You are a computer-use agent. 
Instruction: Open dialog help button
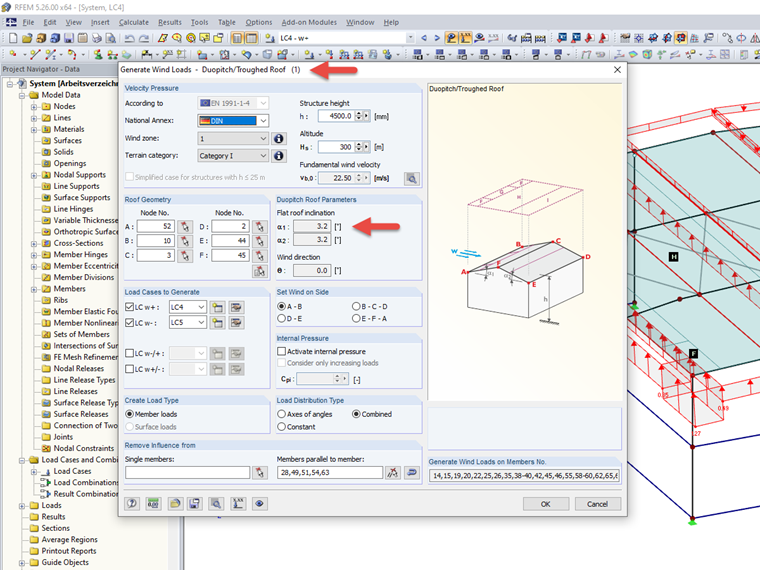click(132, 504)
